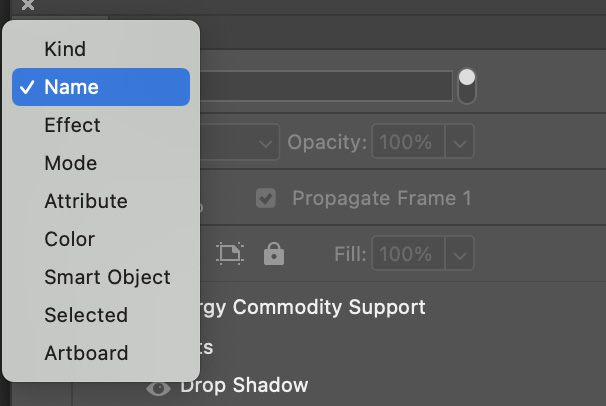The image size is (606, 406).
Task: Choose Smart Object filter type
Action: (x=101, y=277)
